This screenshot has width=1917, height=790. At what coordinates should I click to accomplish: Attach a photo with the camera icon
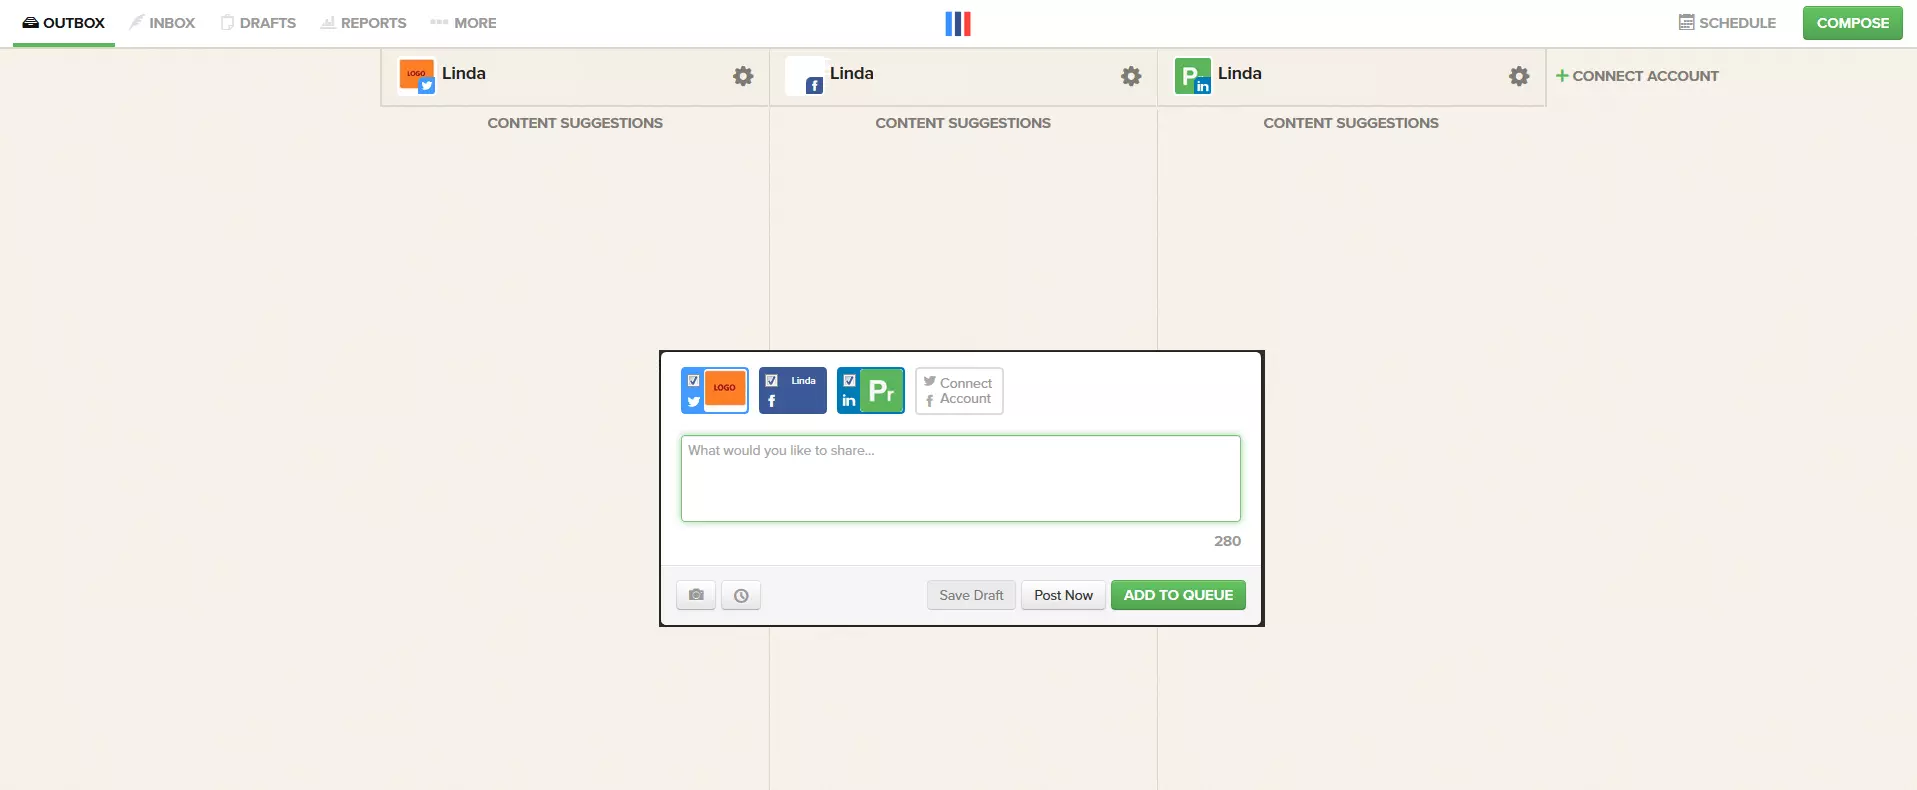coord(696,595)
